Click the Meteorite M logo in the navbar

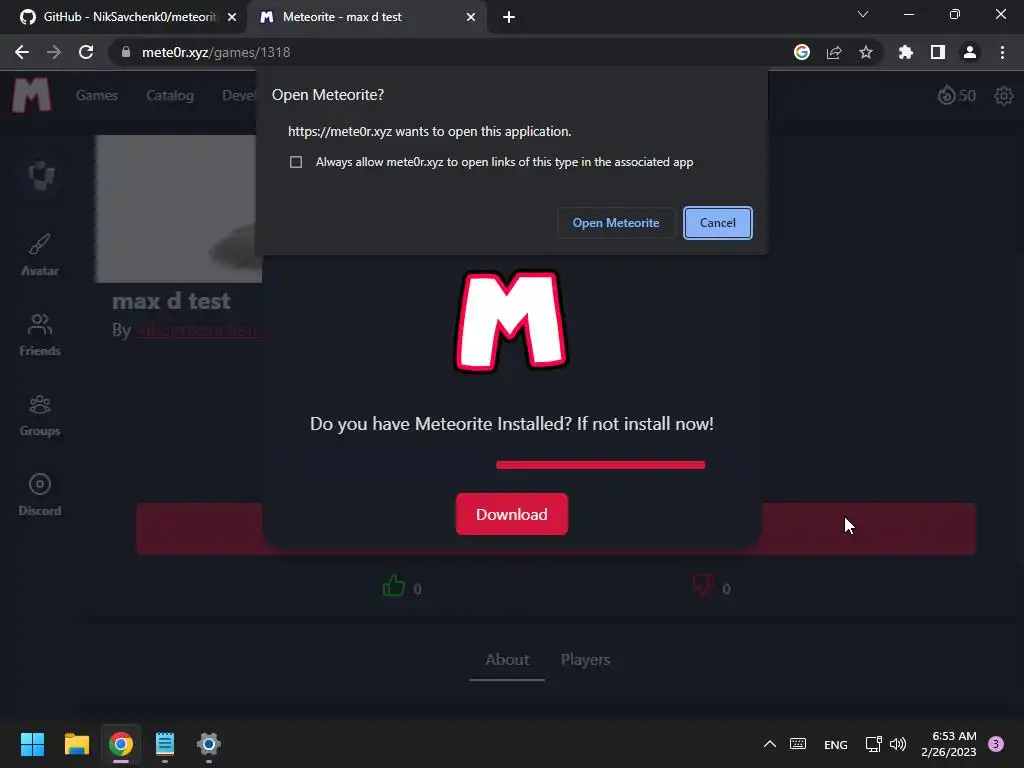31,95
